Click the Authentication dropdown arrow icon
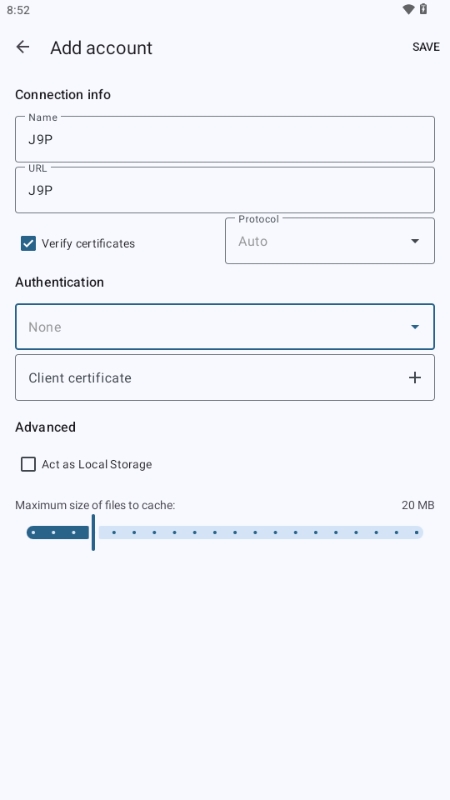Screen dimensions: 450x800 point(415,327)
